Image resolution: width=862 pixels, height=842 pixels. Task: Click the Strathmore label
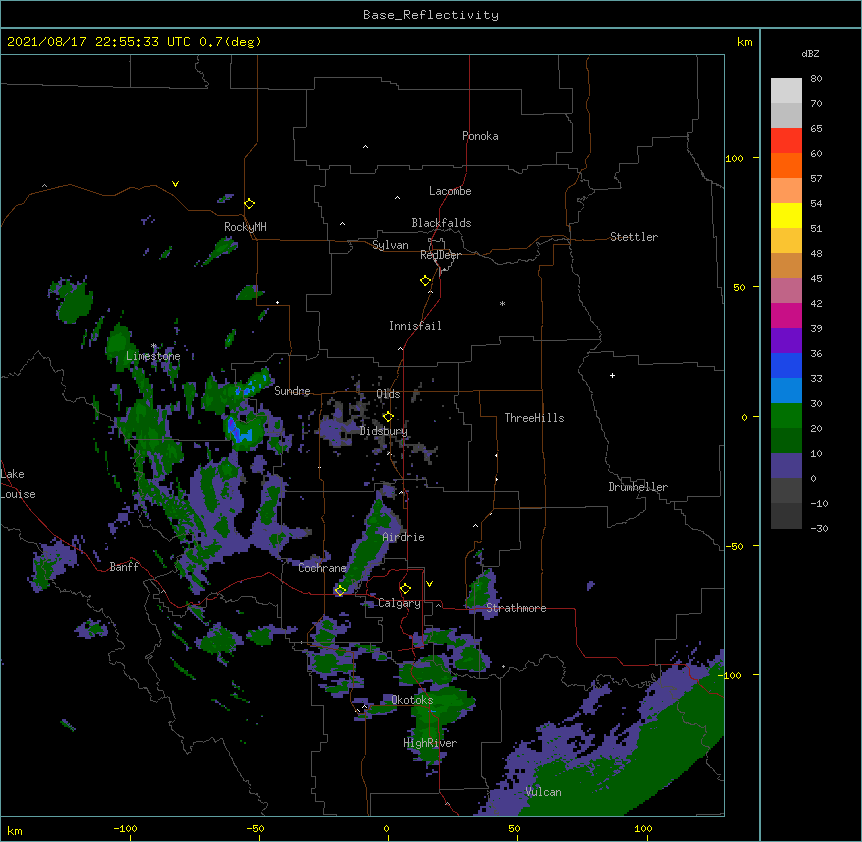coord(516,608)
